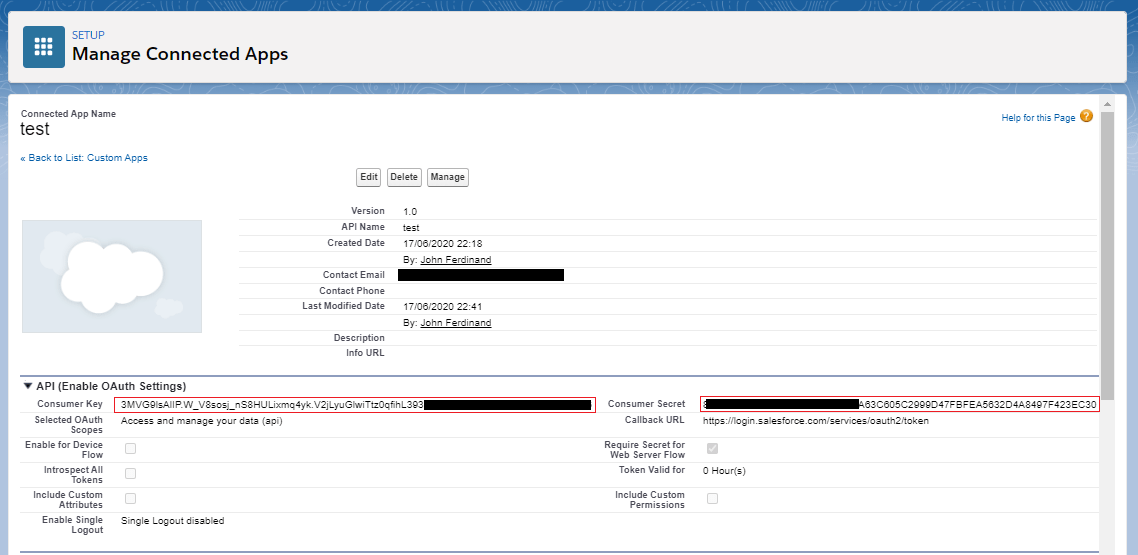Click the 'Token Valid for' label
Screen dimensions: 1138x555
pos(652,470)
